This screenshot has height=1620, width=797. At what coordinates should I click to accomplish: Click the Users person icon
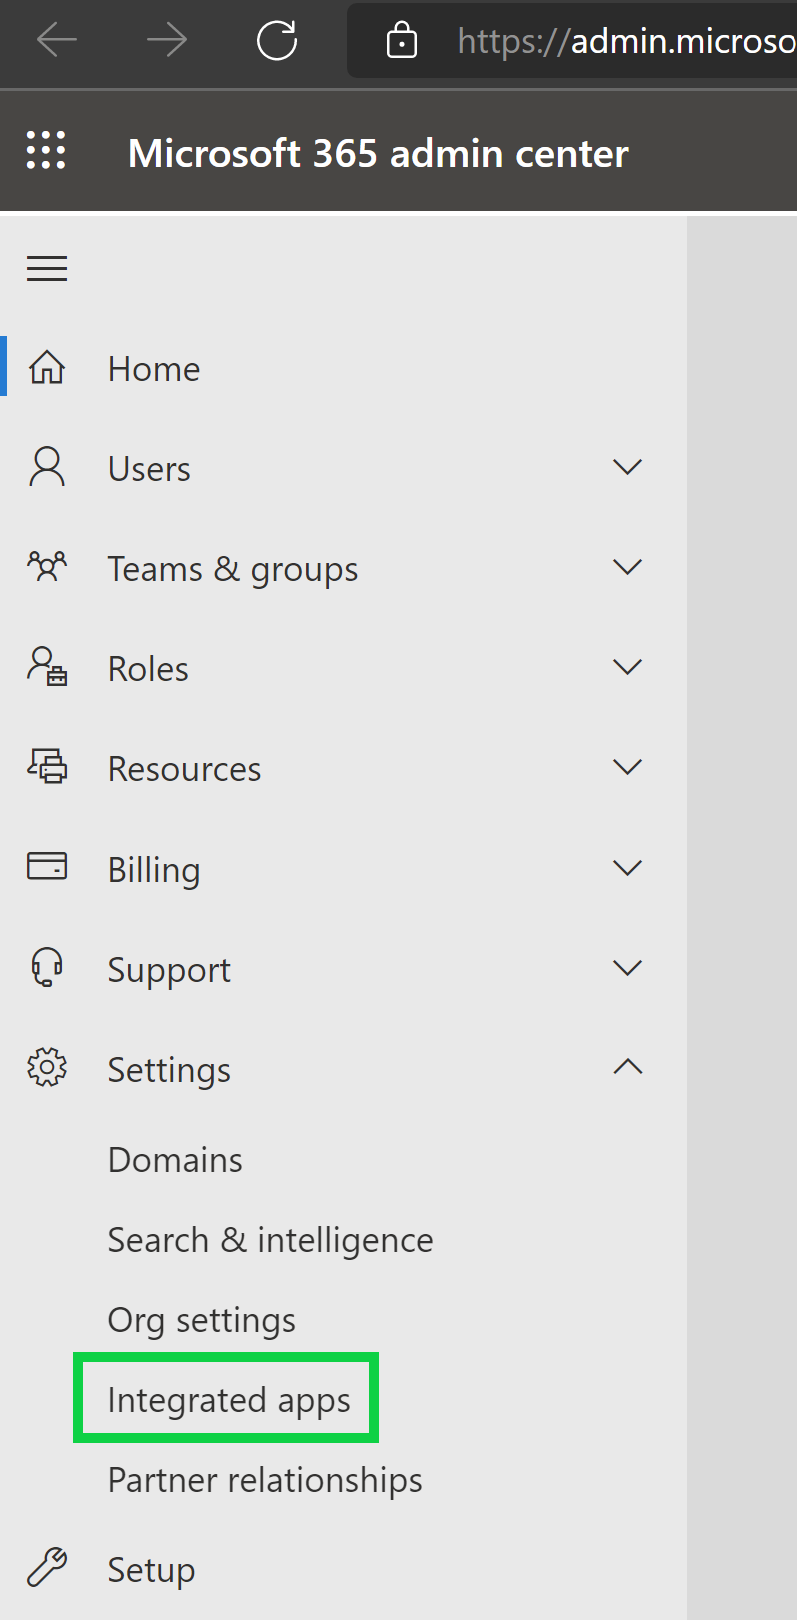click(47, 467)
